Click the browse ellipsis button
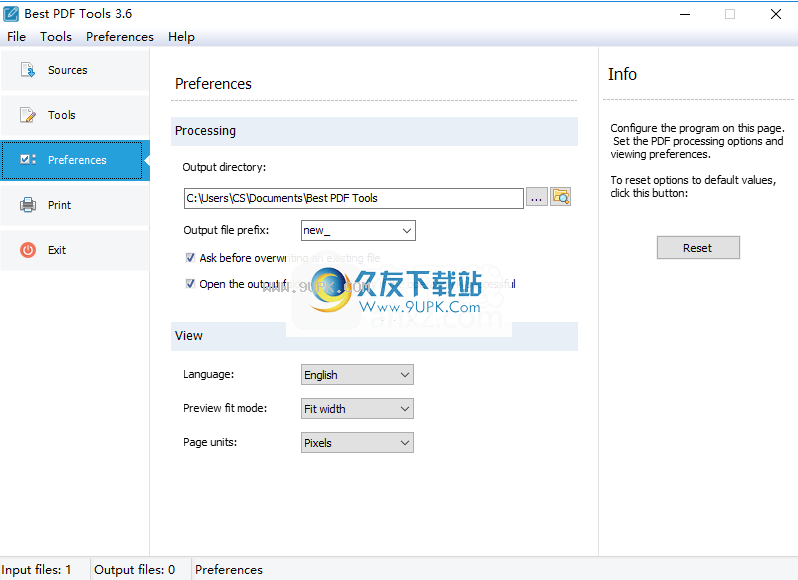 [536, 197]
